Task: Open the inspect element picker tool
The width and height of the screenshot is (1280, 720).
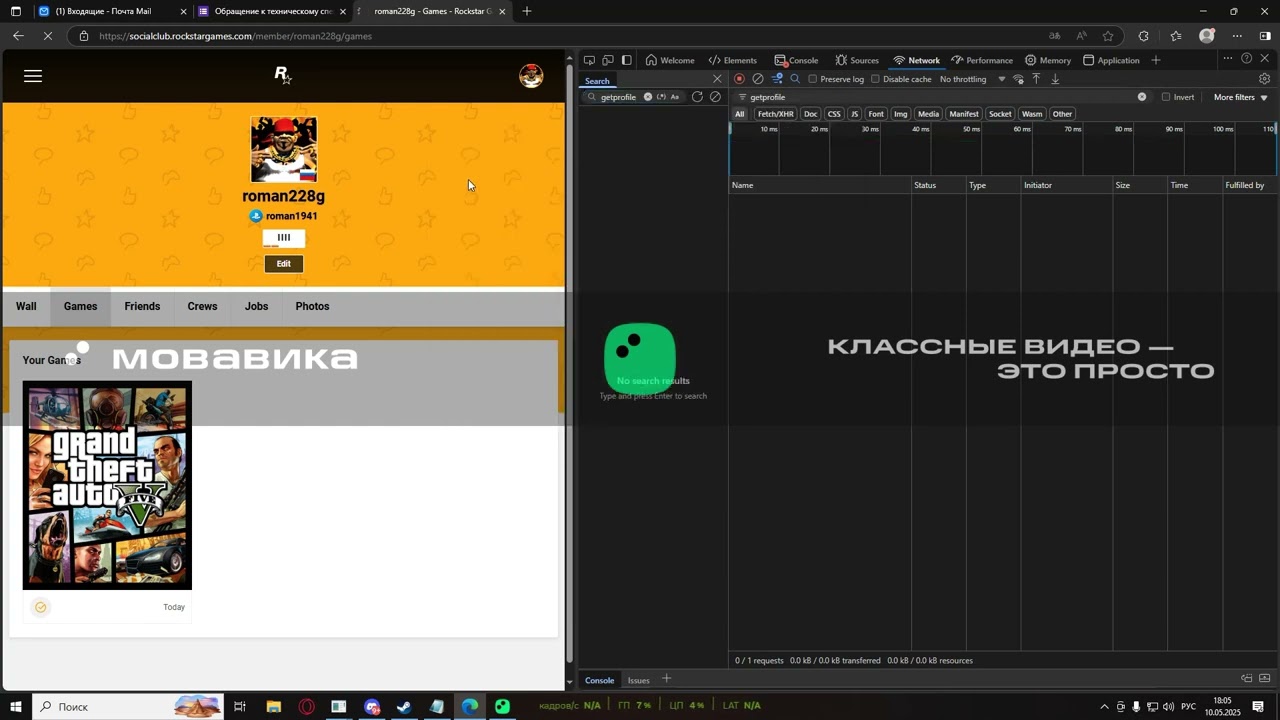Action: pos(589,60)
